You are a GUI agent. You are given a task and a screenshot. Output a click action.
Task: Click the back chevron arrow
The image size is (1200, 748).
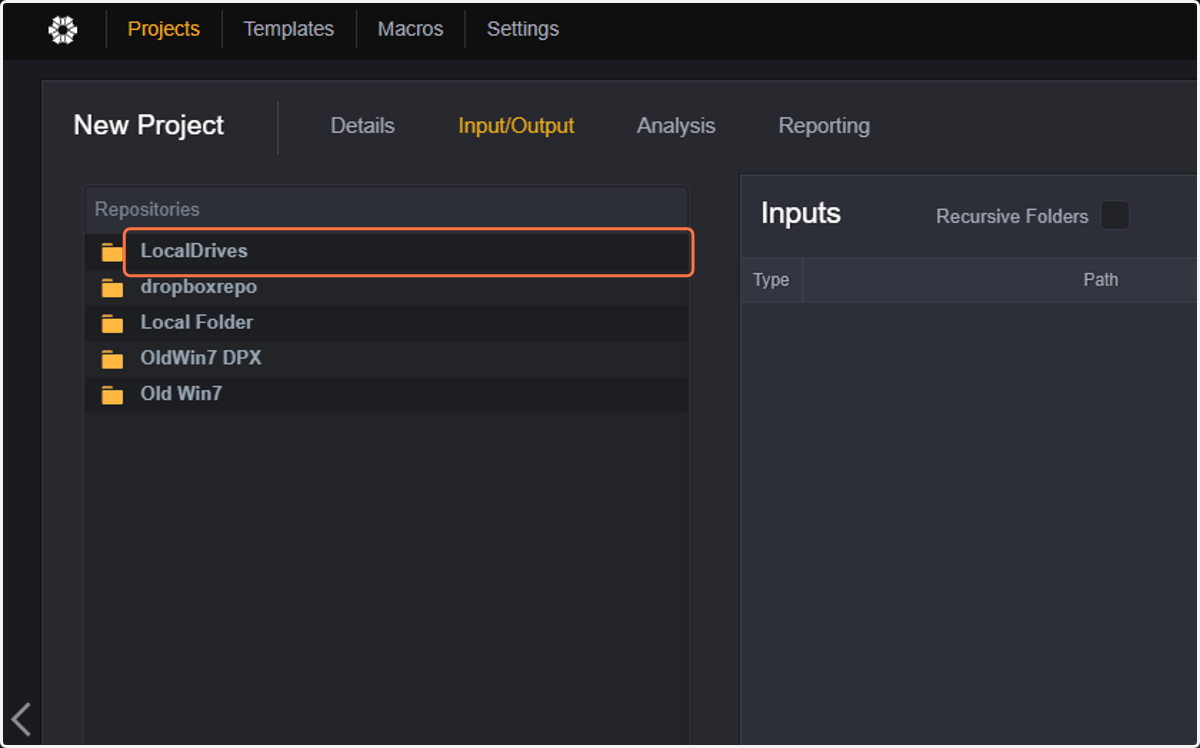coord(22,719)
